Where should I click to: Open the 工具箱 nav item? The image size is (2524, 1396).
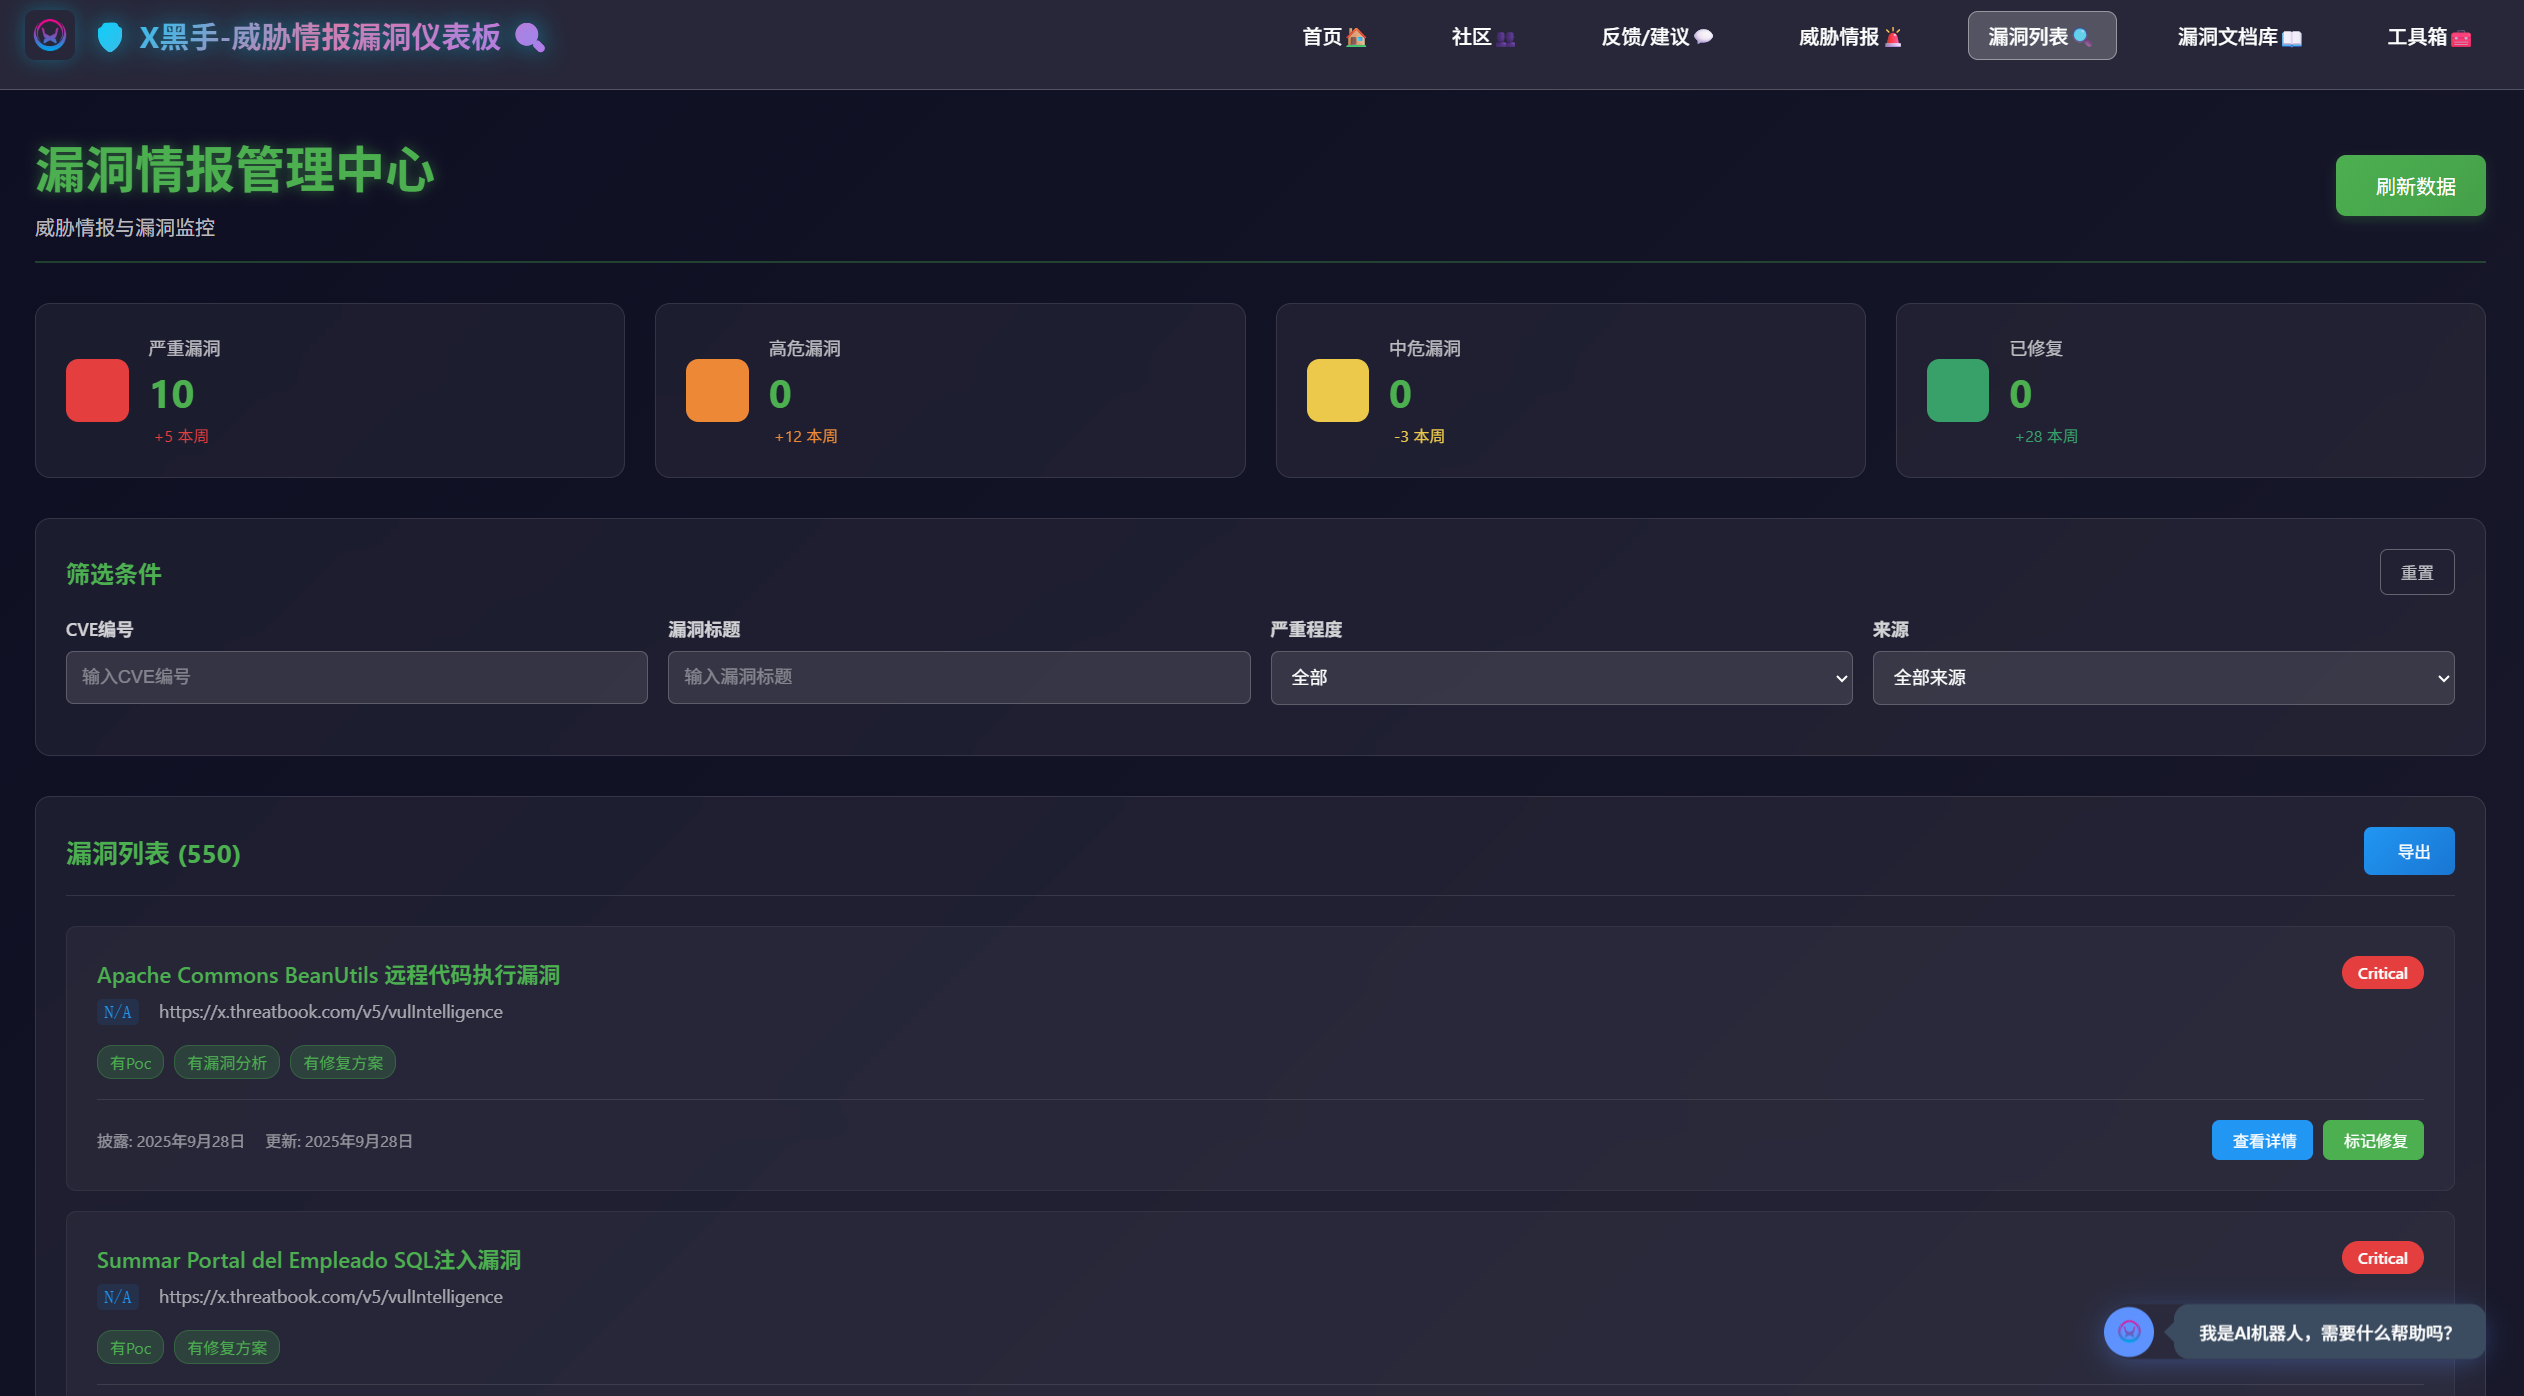2428,37
